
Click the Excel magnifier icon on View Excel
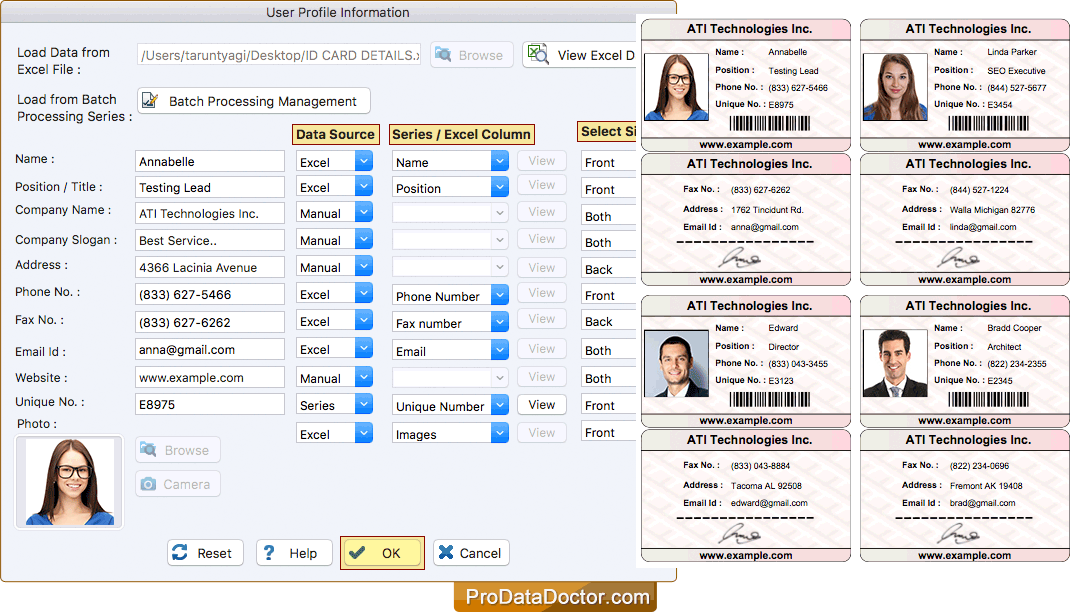coord(538,53)
